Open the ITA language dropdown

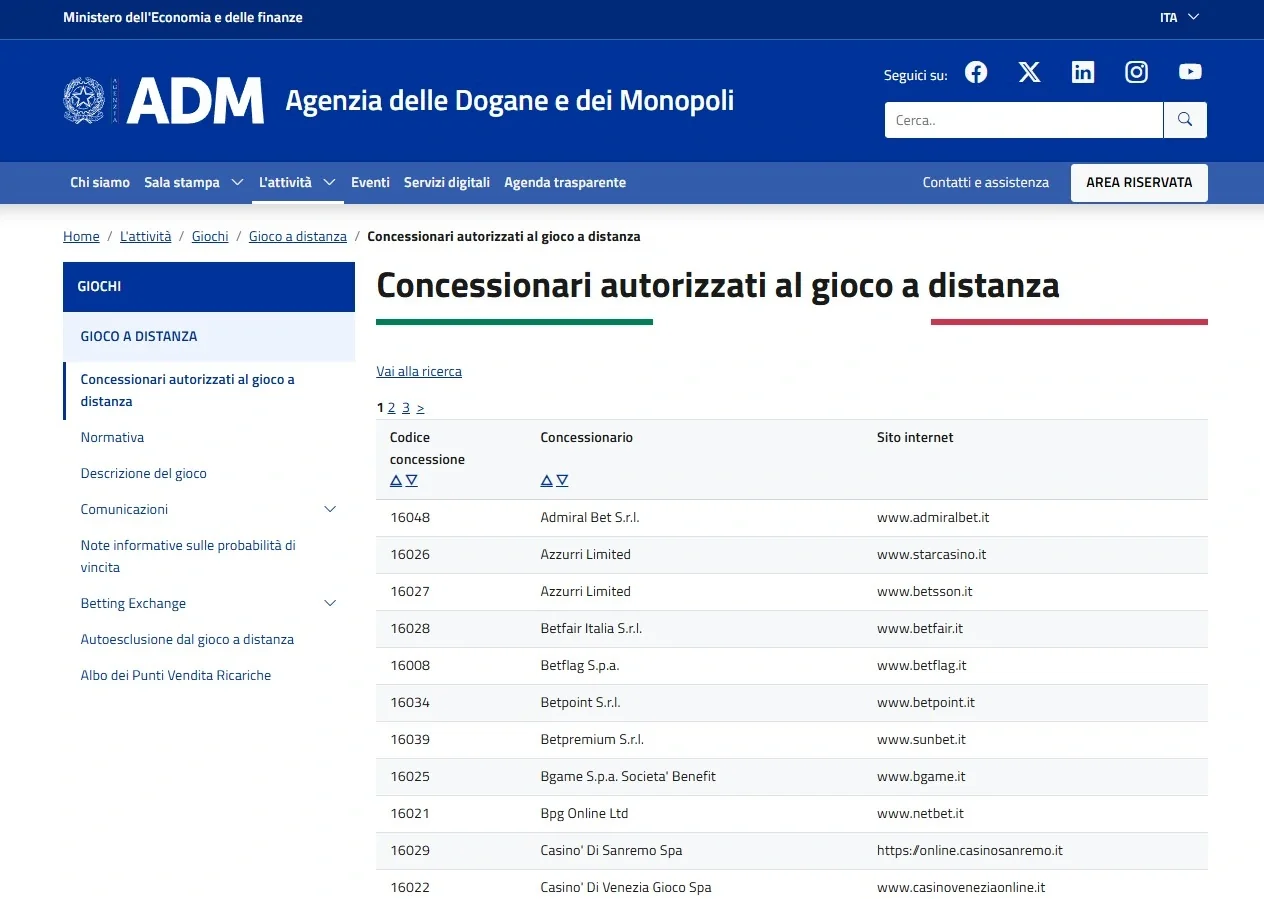(1179, 17)
